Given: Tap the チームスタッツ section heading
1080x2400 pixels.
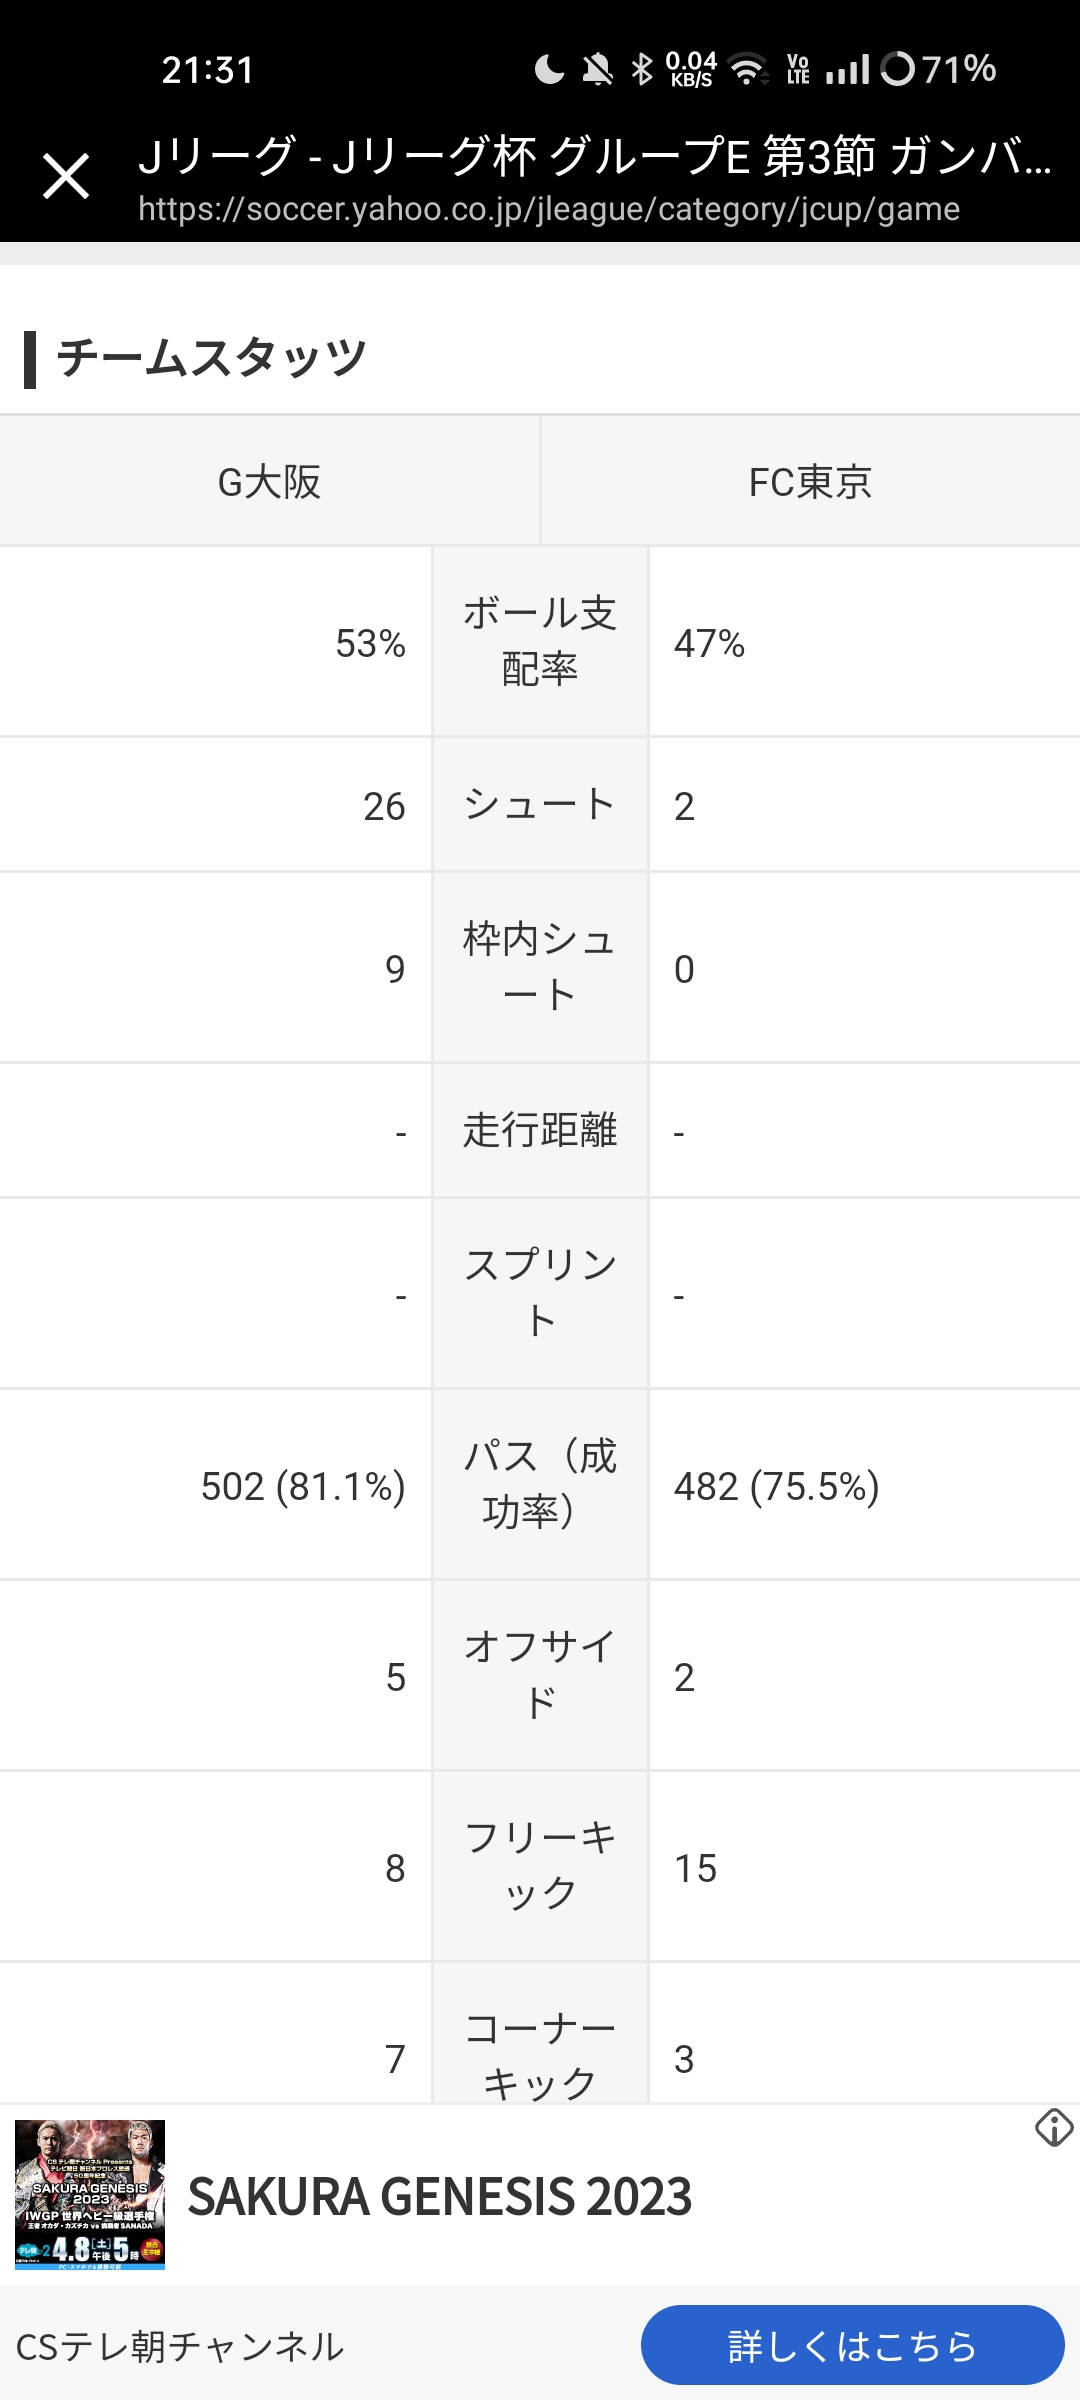Looking at the screenshot, I should [212, 357].
